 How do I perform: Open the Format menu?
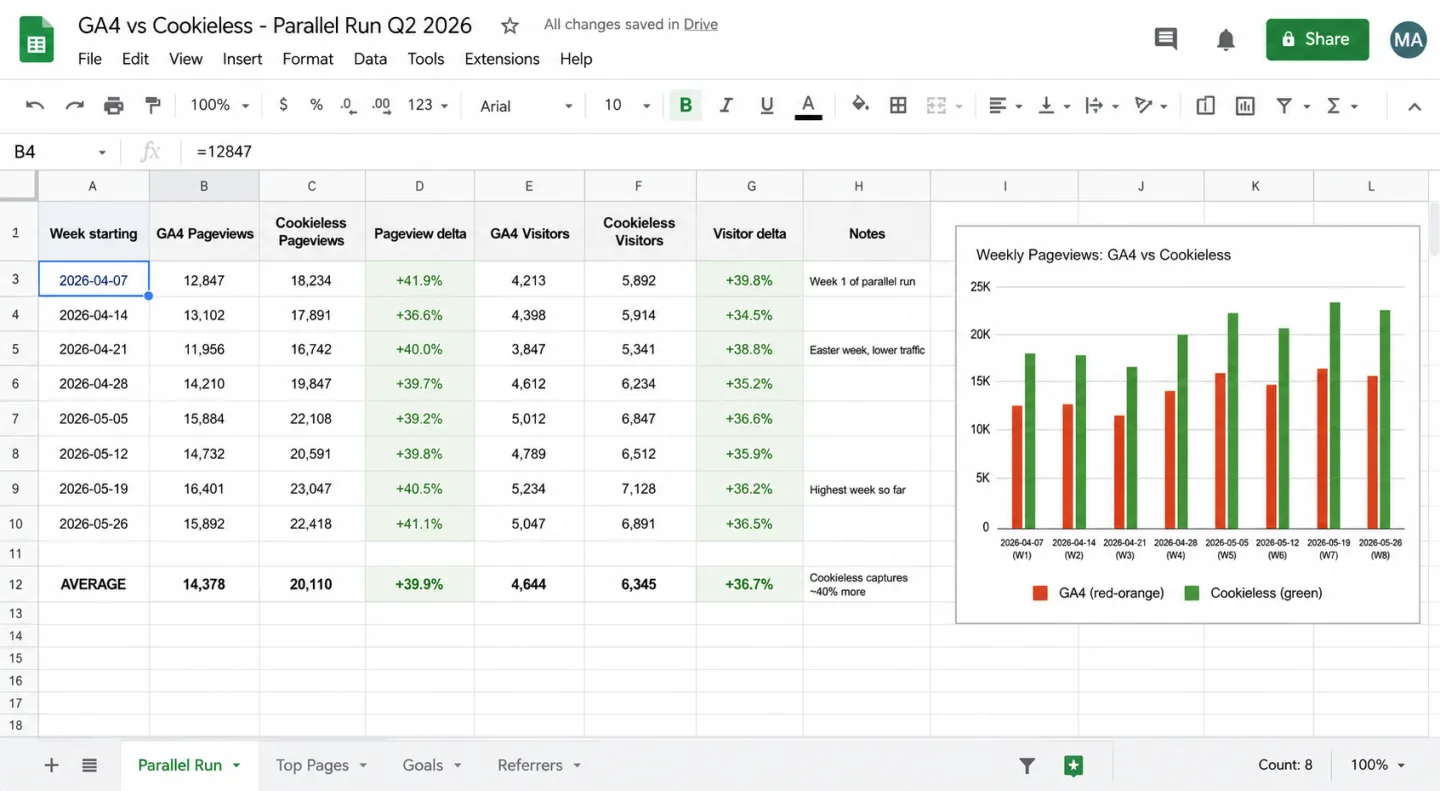(308, 59)
